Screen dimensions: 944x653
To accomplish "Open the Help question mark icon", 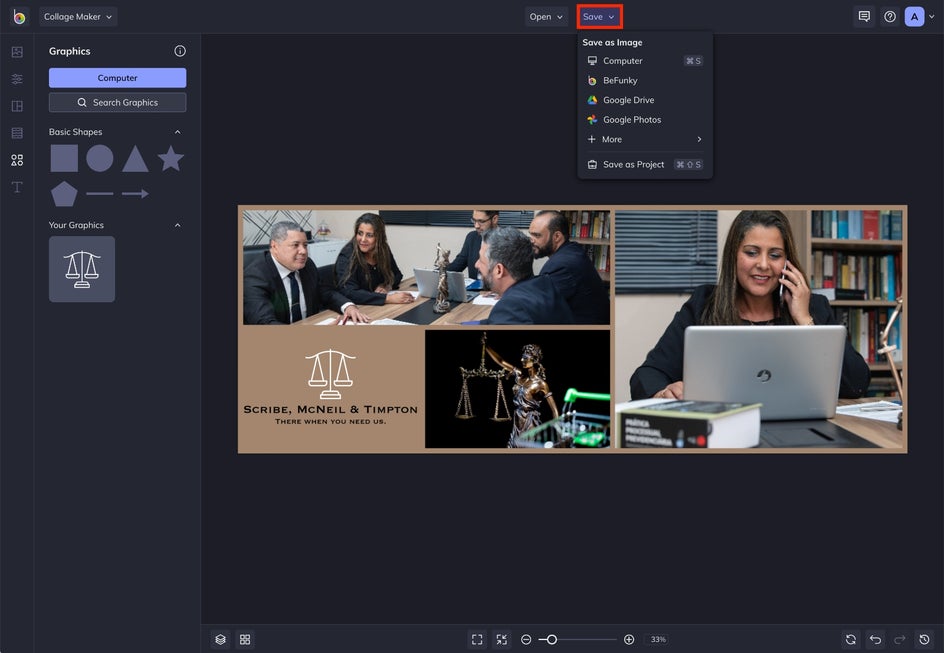I will click(890, 17).
